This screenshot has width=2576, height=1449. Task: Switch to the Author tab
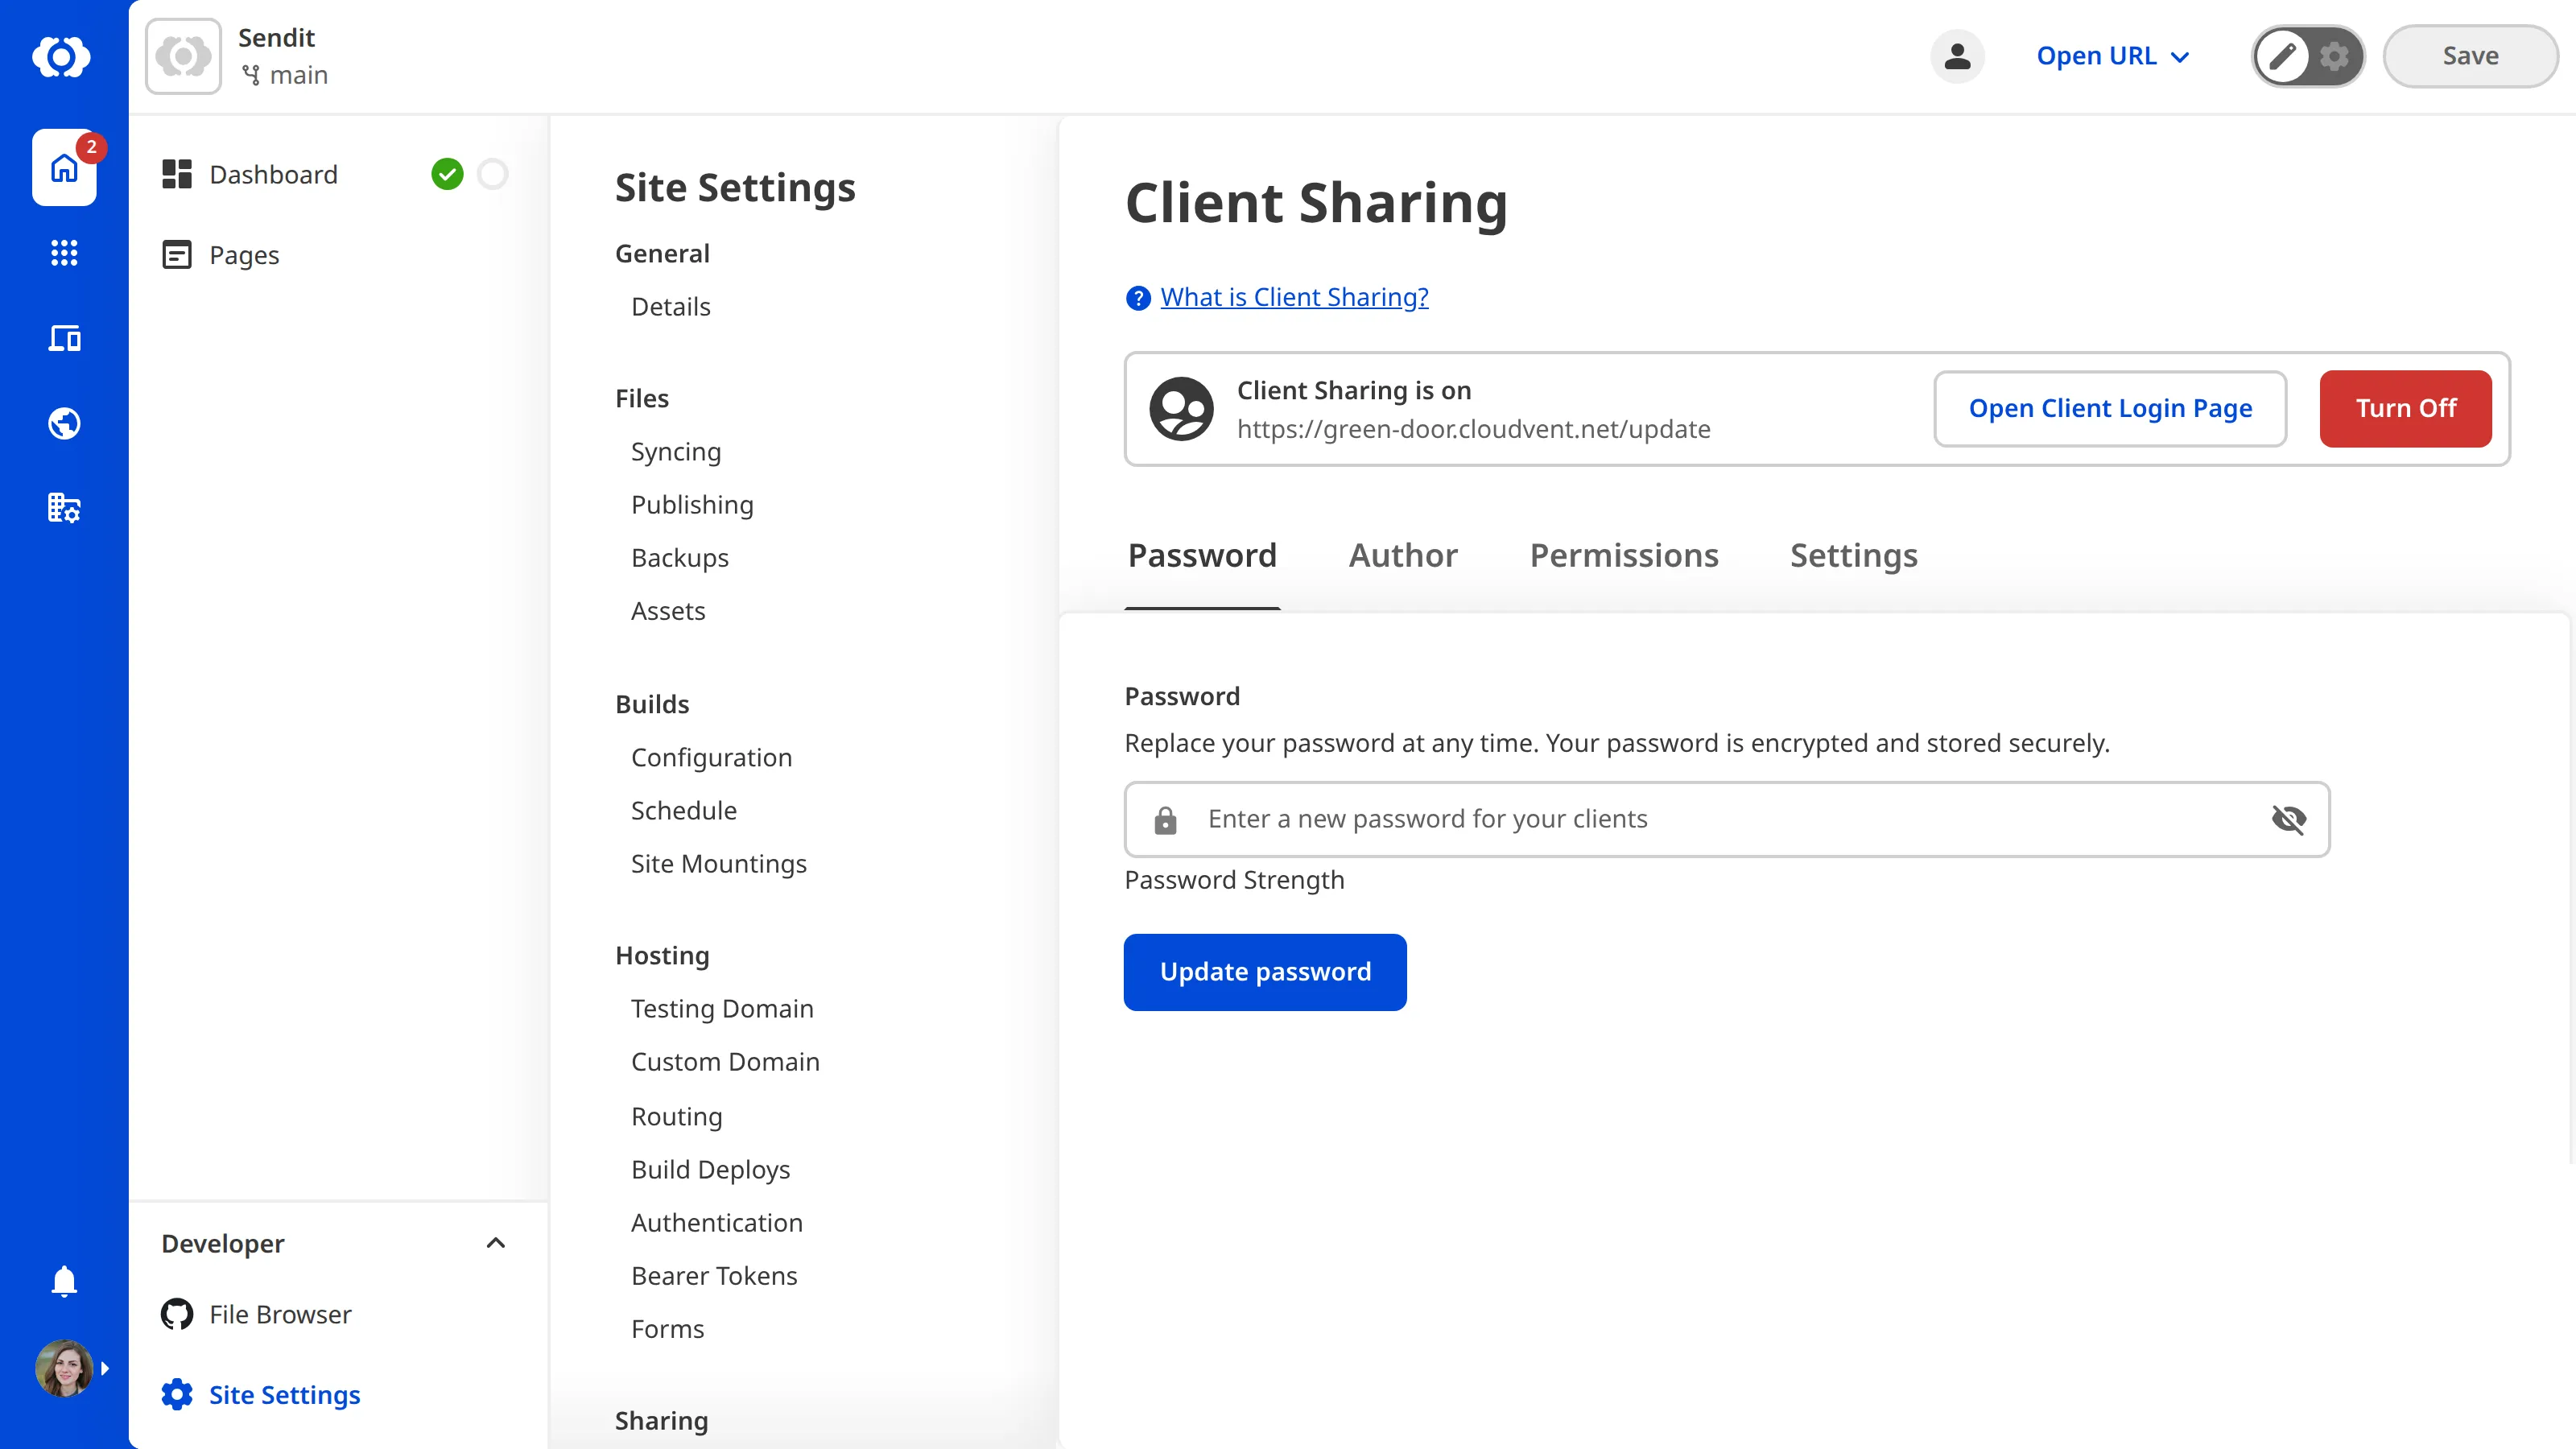[1403, 556]
